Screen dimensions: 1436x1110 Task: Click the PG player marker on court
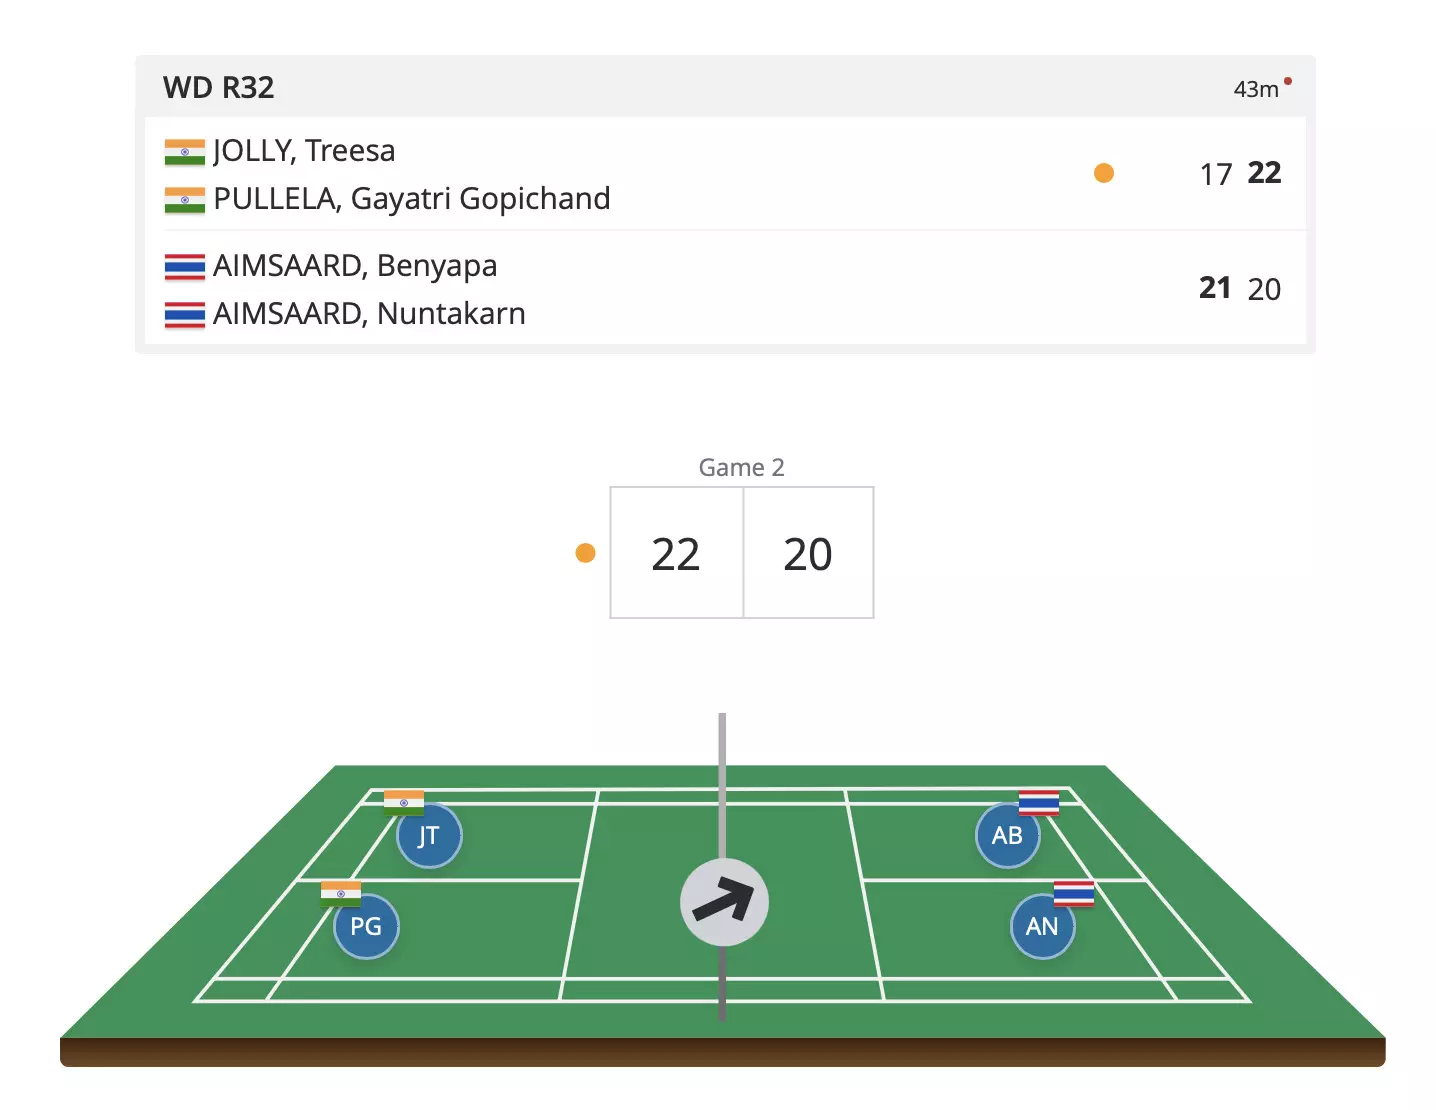click(366, 927)
